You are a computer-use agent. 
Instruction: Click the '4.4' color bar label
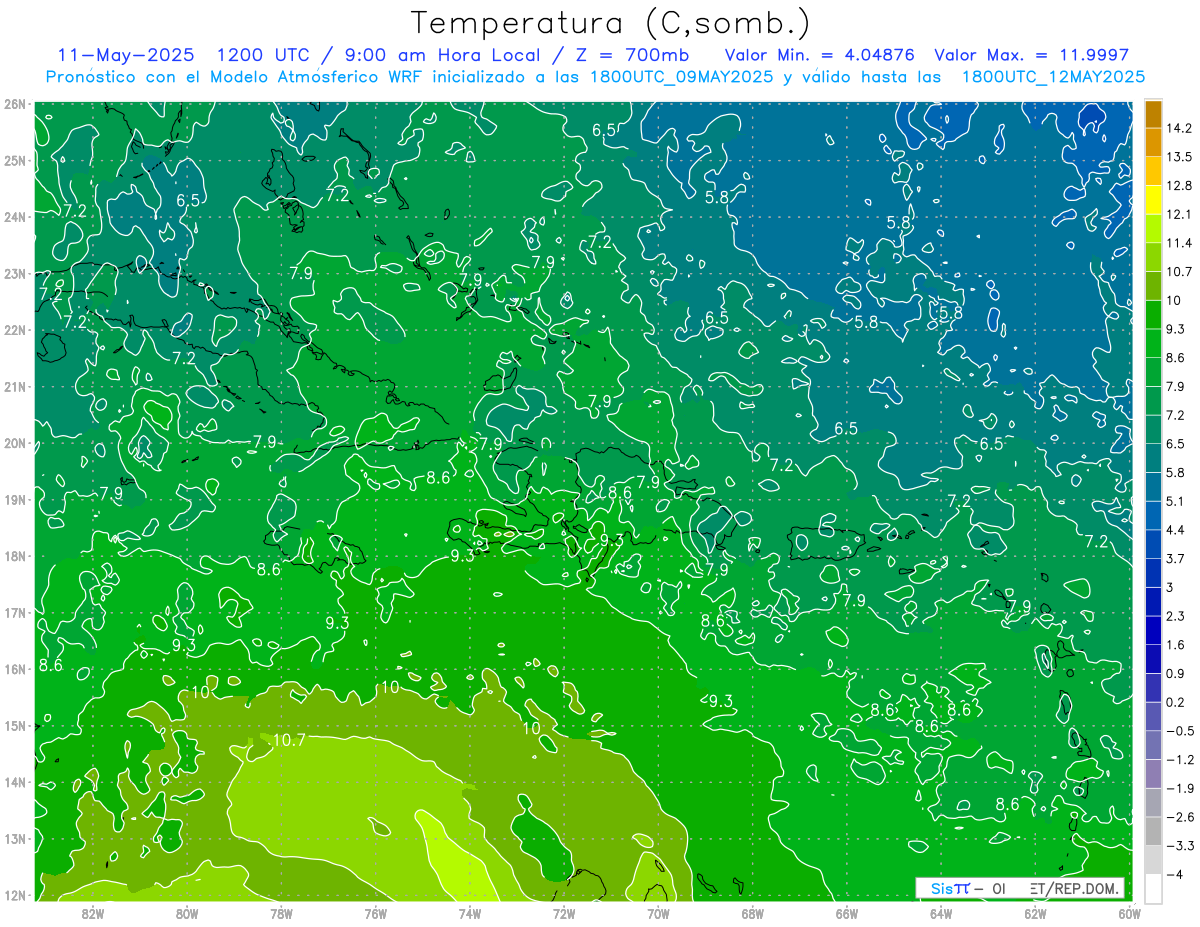(1176, 529)
